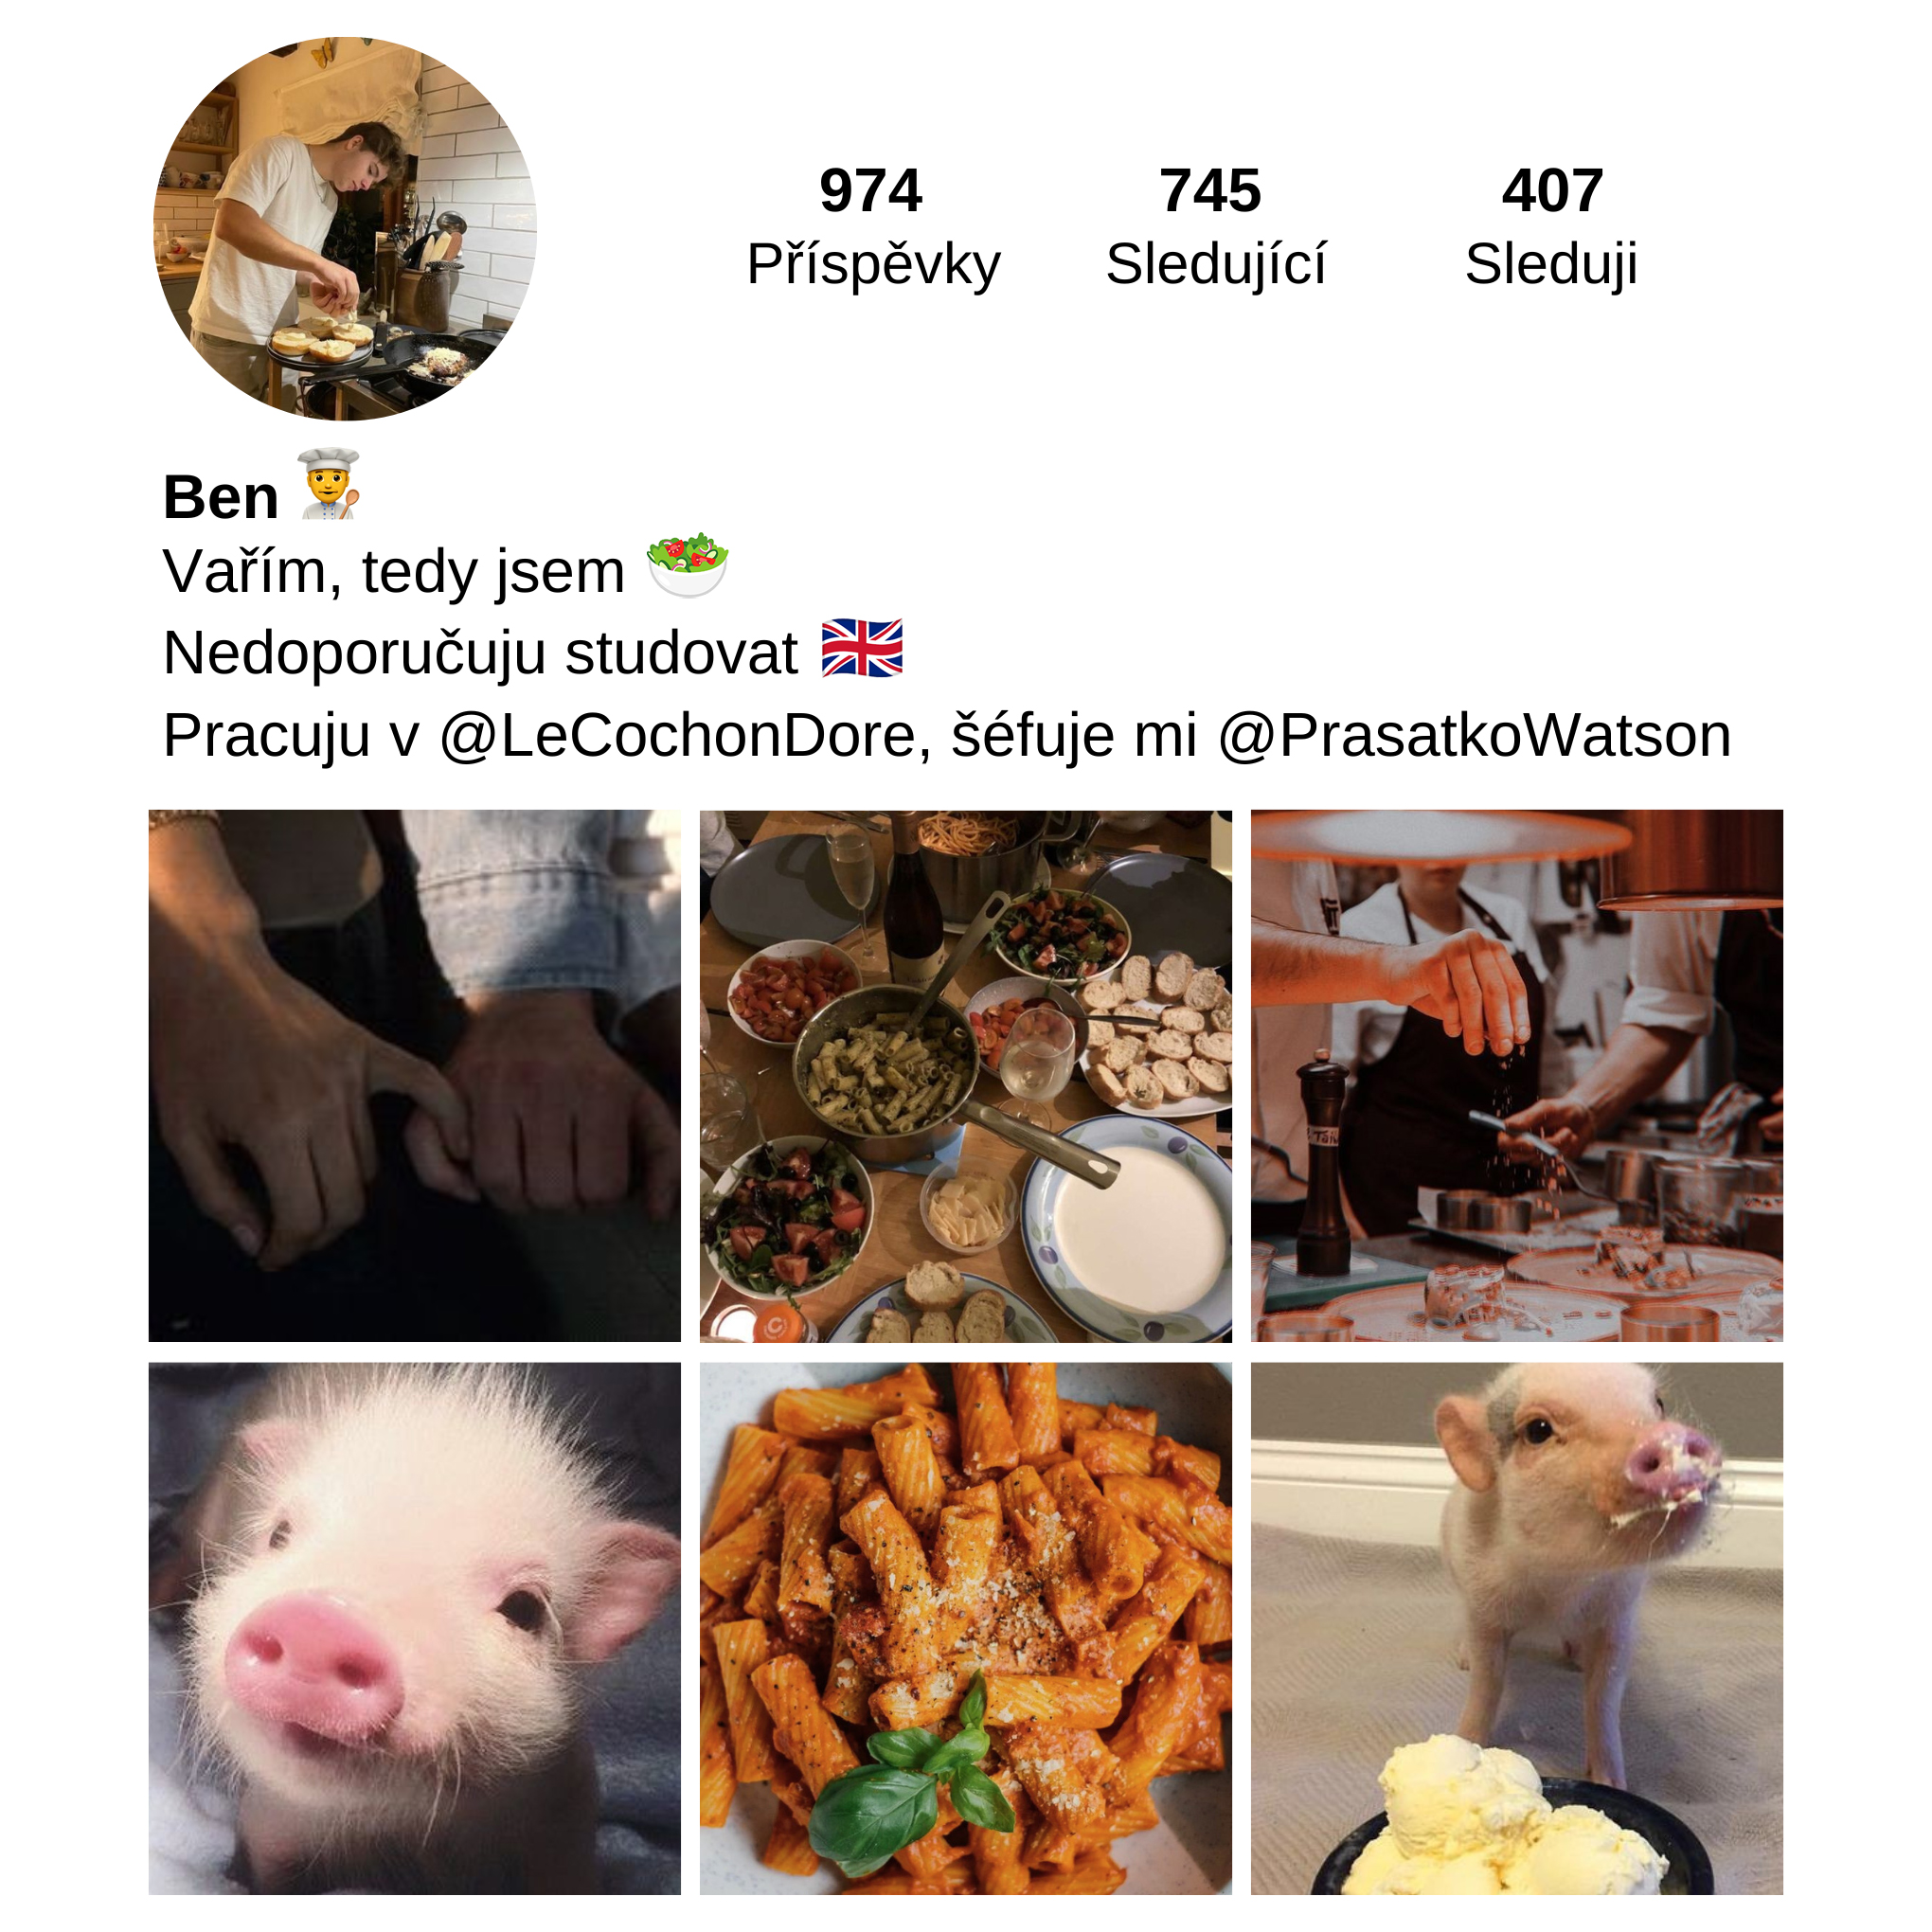Click the Příspěvky label text

(x=874, y=265)
